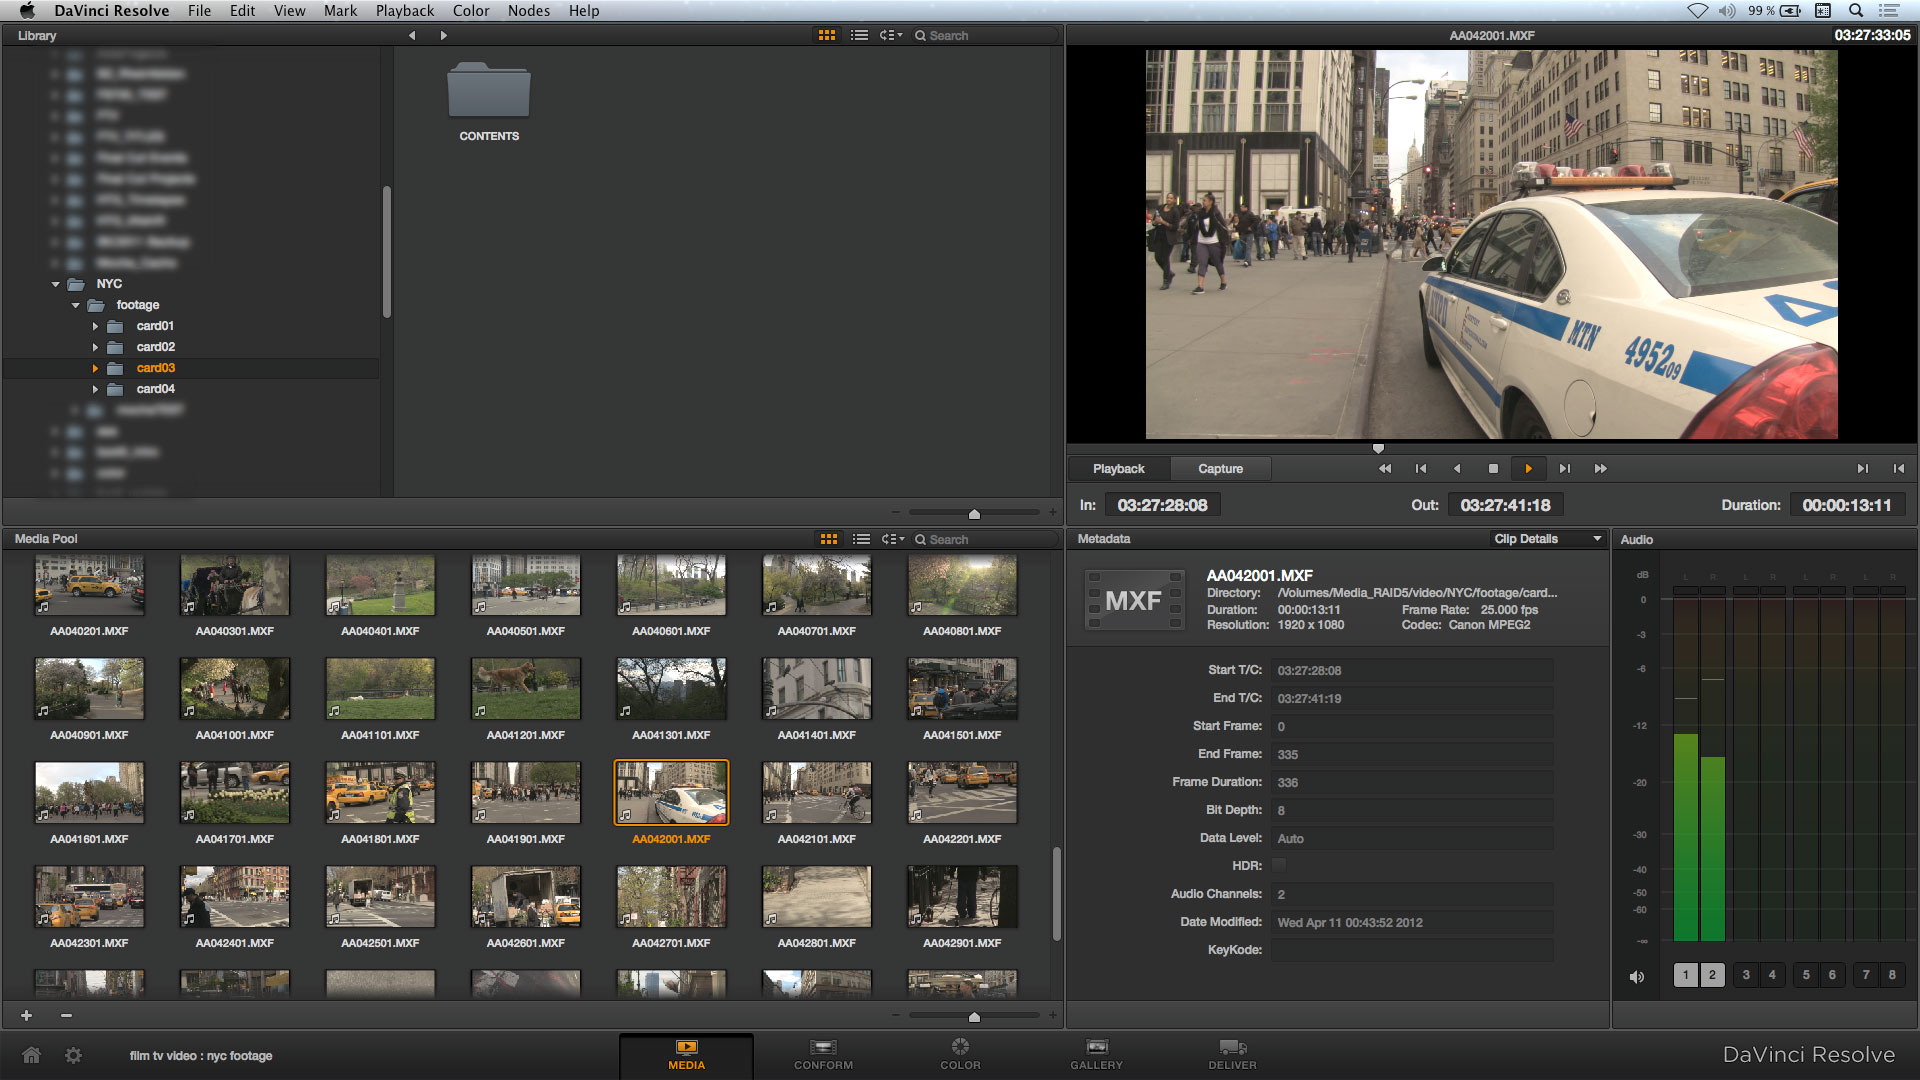Open the Deliver page
Image resolution: width=1920 pixels, height=1080 pixels.
1232,1054
